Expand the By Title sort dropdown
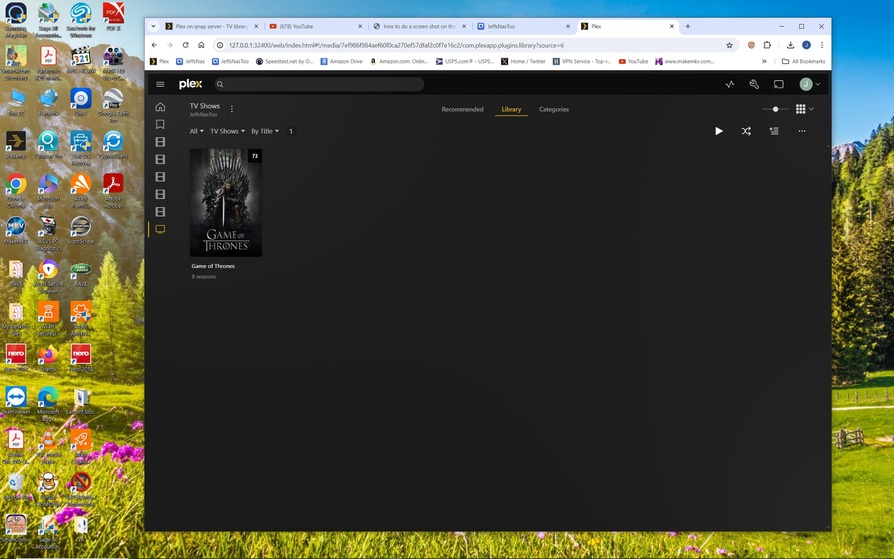The width and height of the screenshot is (894, 559). [x=265, y=131]
